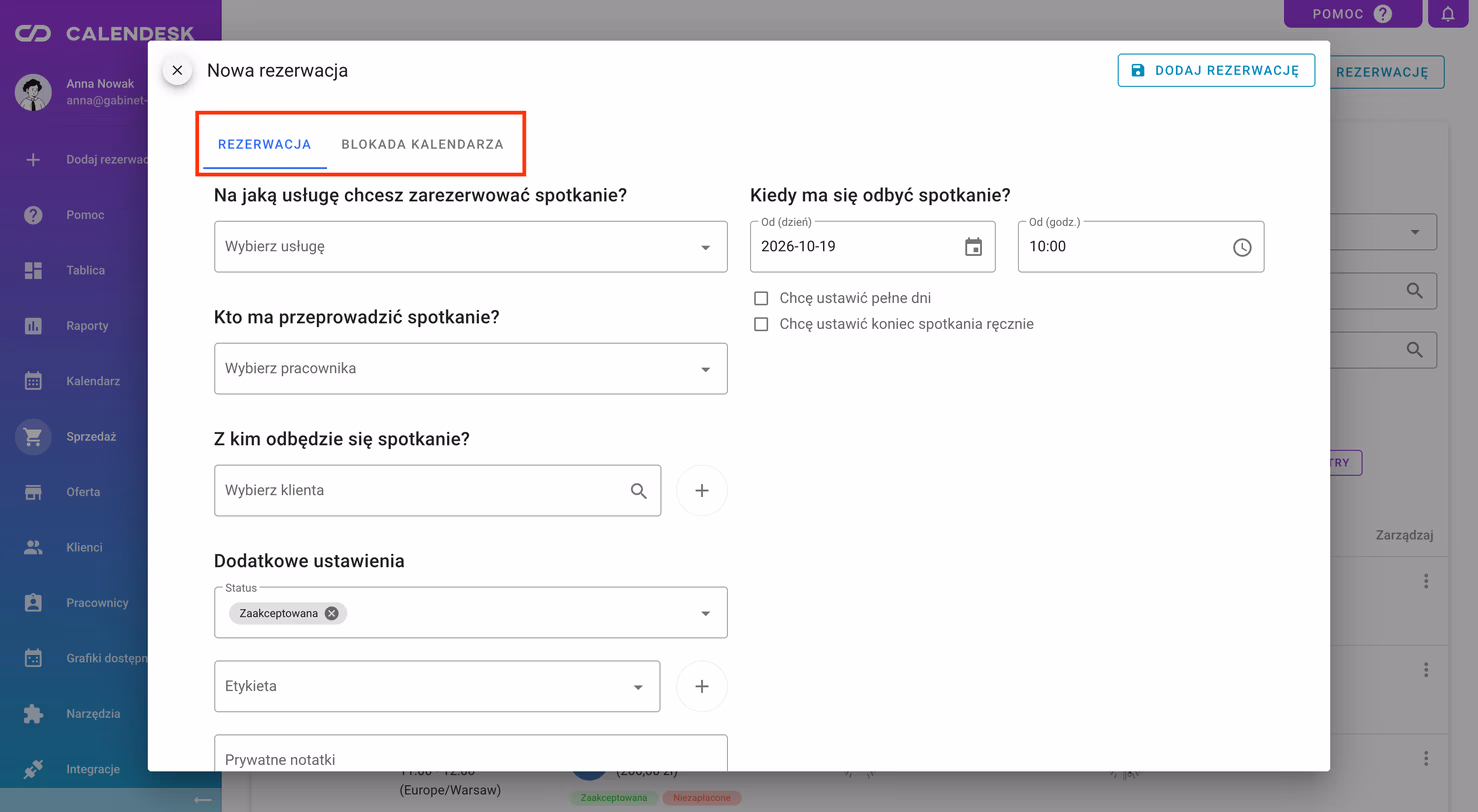Click the Dodaj rezerwację plus icon in sidebar
The width and height of the screenshot is (1478, 812).
click(33, 159)
